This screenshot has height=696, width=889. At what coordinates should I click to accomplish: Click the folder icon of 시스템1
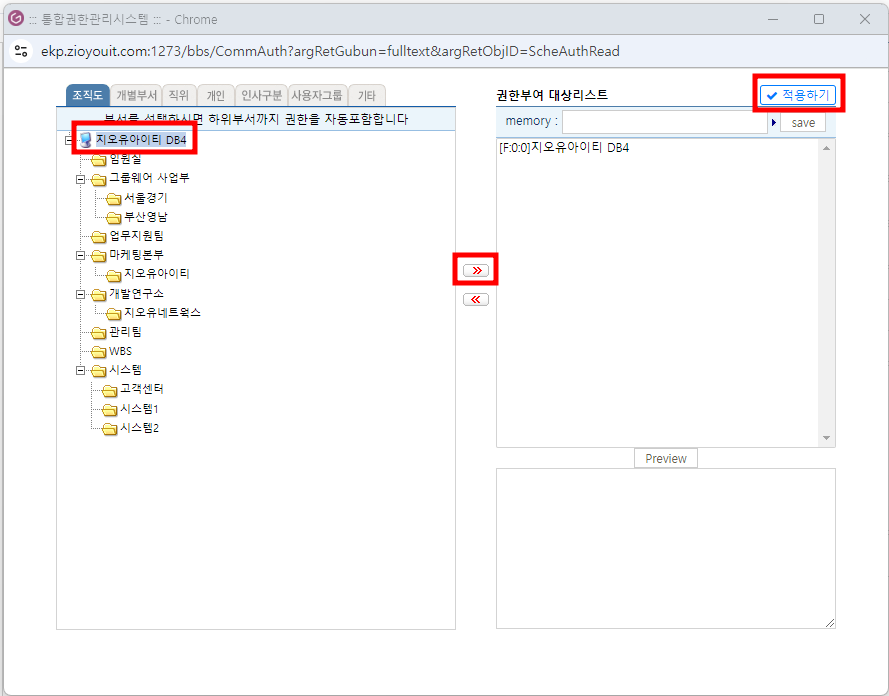[x=109, y=410]
